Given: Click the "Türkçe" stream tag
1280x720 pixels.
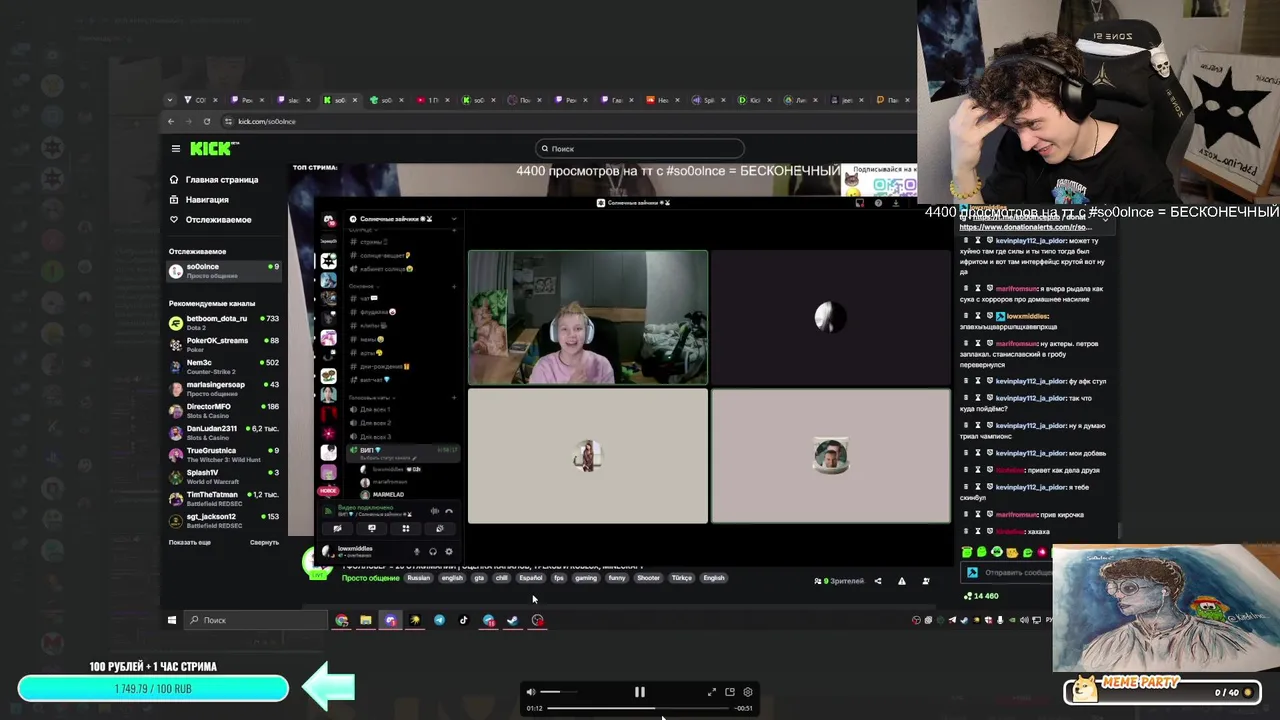Looking at the screenshot, I should tap(682, 578).
